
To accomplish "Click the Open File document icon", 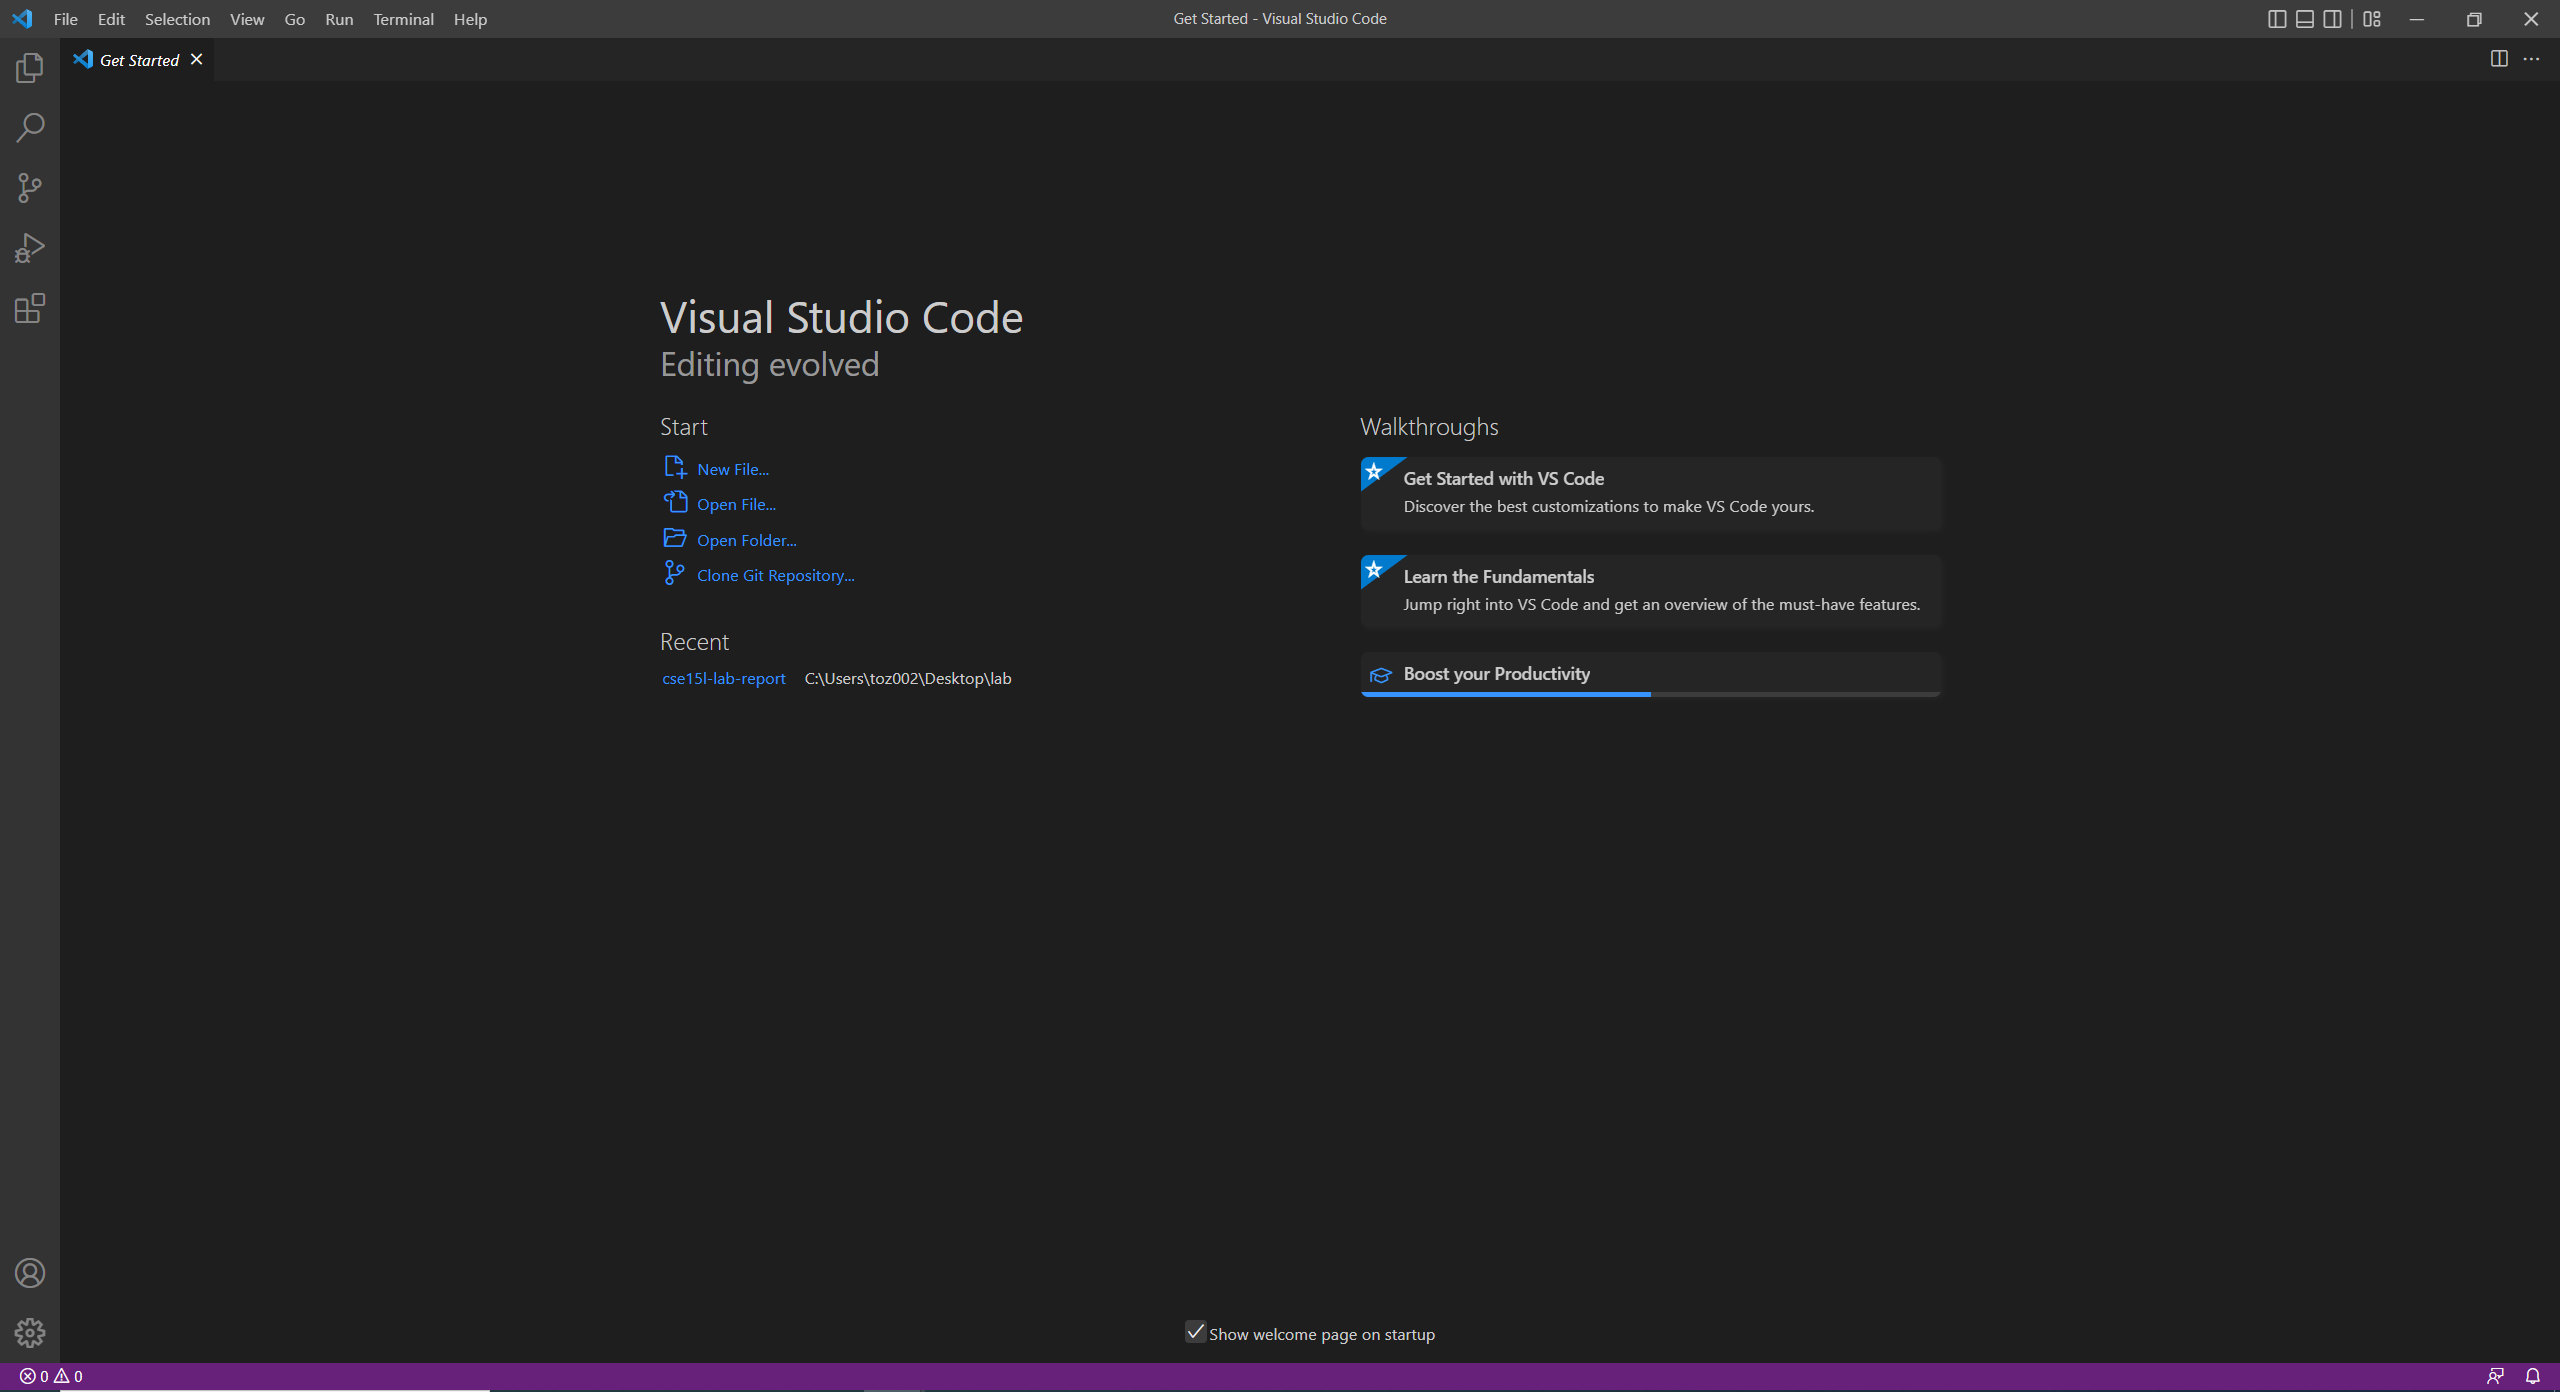I will [x=675, y=502].
